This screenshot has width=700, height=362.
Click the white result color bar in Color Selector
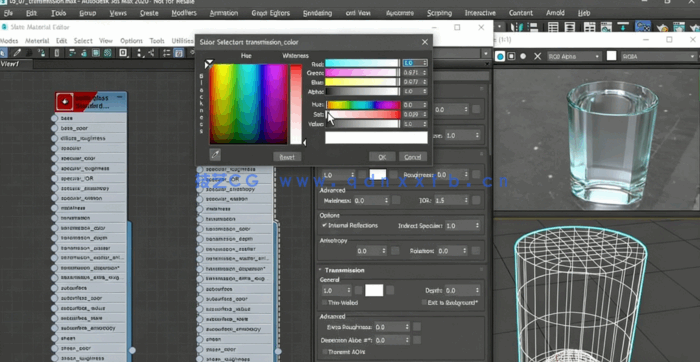click(376, 137)
